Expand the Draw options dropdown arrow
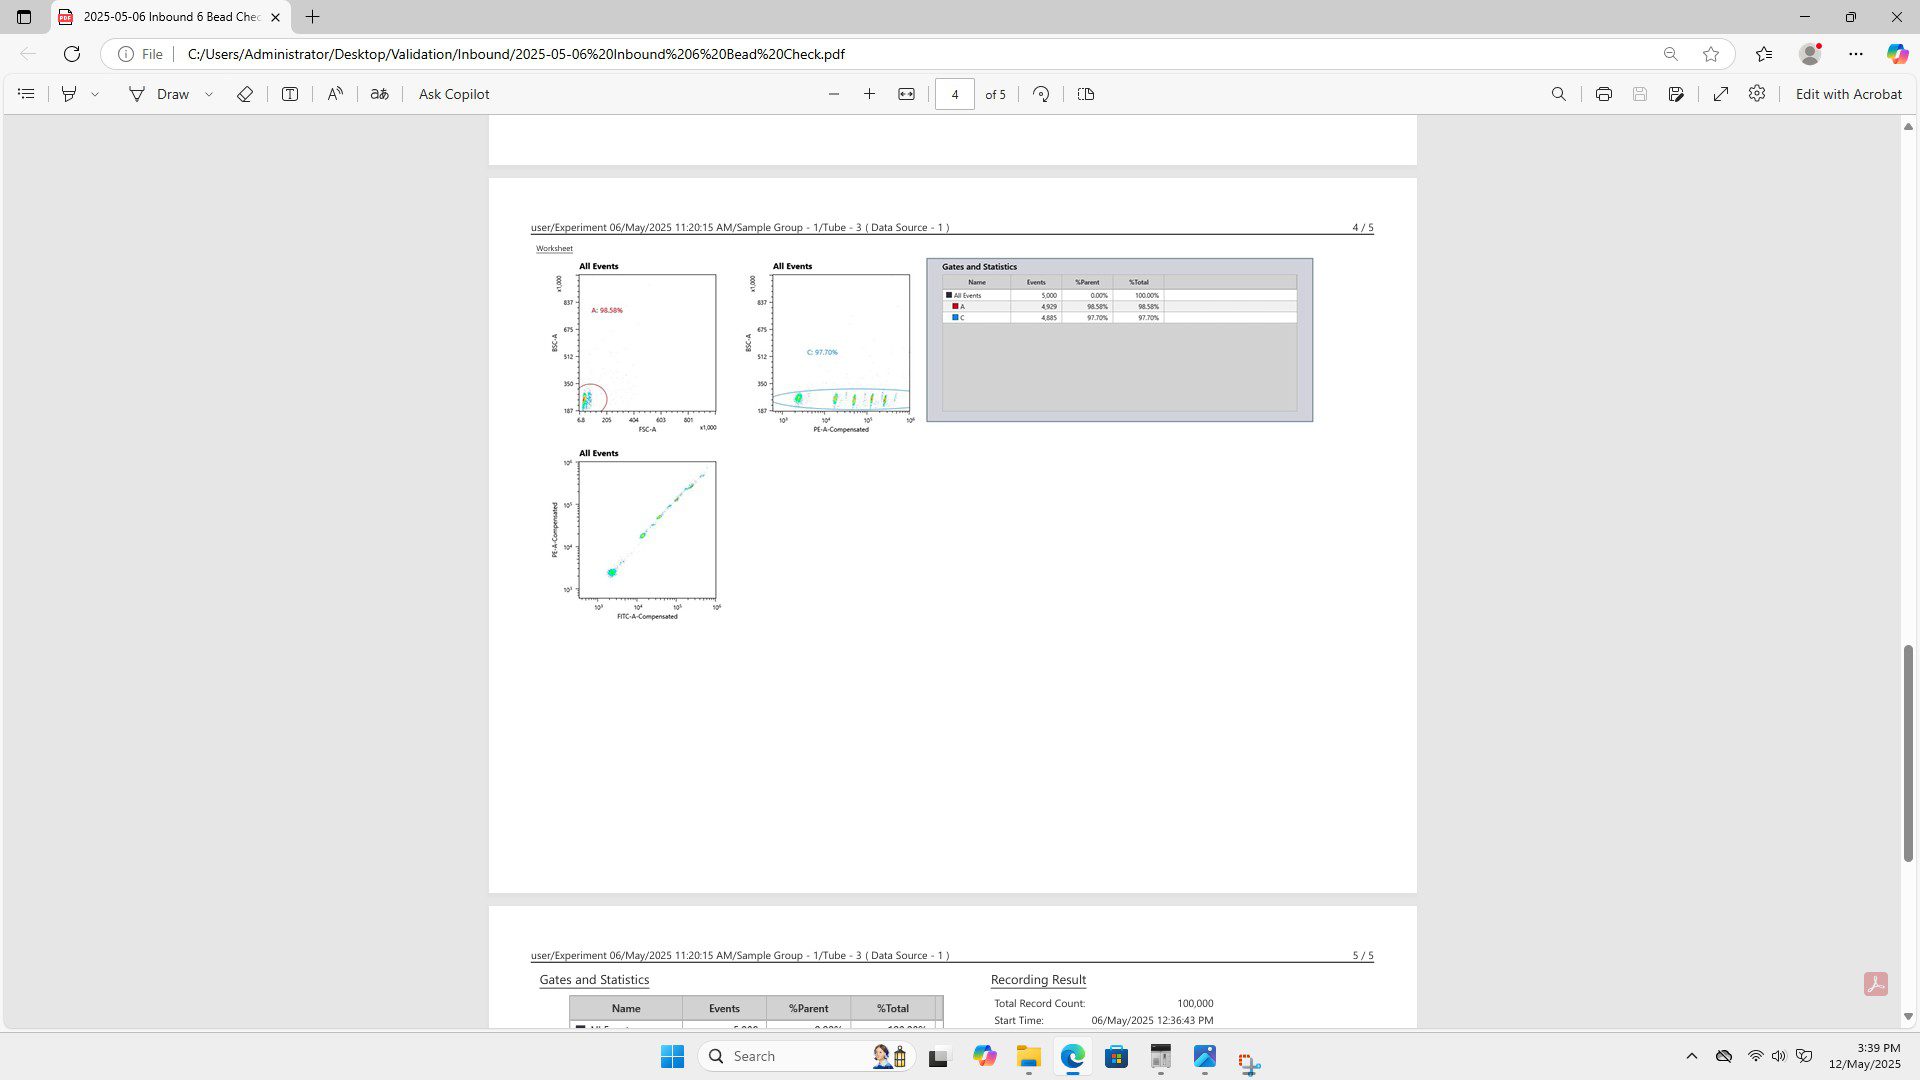Viewport: 1920px width, 1080px height. pos(209,94)
